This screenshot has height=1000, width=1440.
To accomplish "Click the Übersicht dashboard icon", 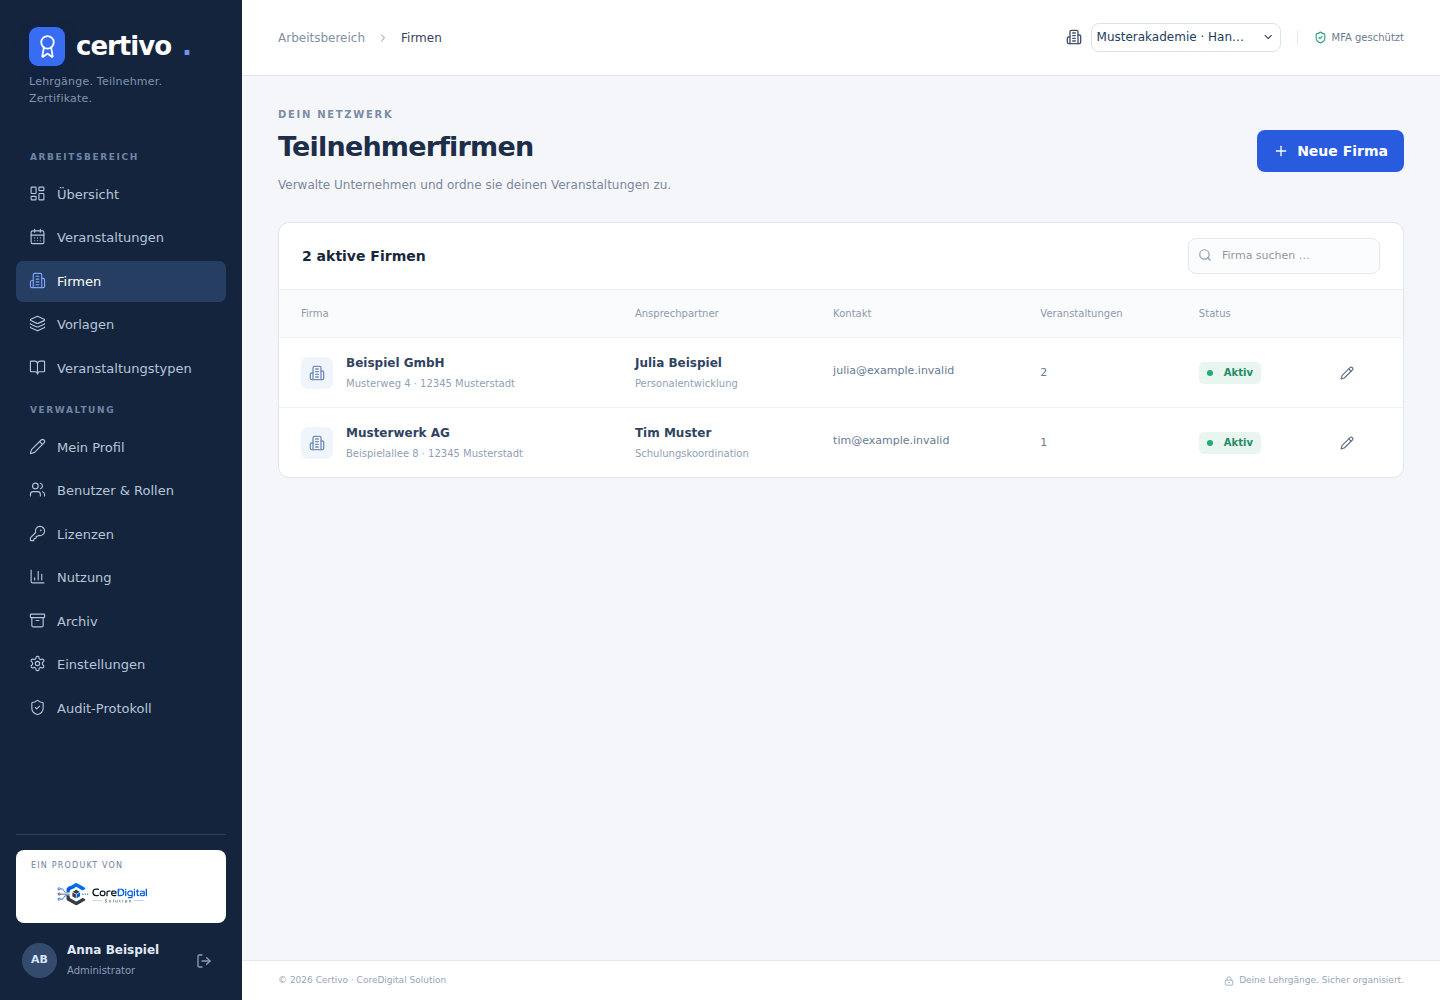I will coord(38,194).
